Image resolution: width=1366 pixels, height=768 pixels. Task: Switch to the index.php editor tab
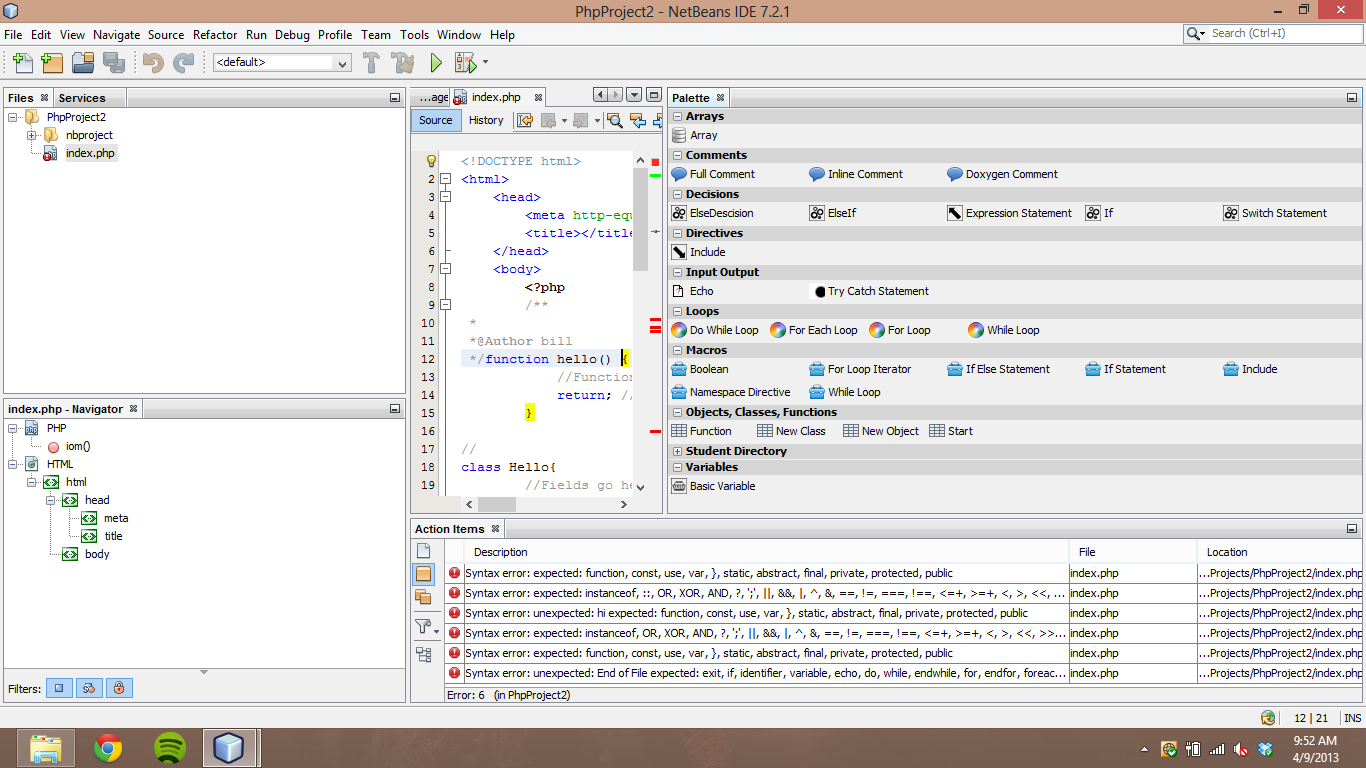497,97
